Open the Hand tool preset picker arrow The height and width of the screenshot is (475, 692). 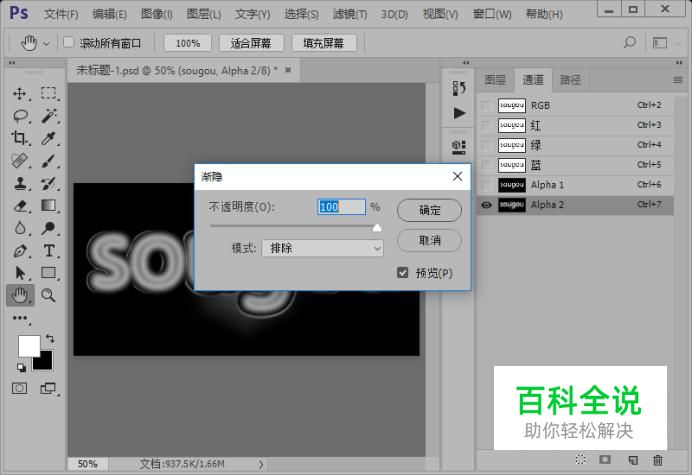pos(46,43)
